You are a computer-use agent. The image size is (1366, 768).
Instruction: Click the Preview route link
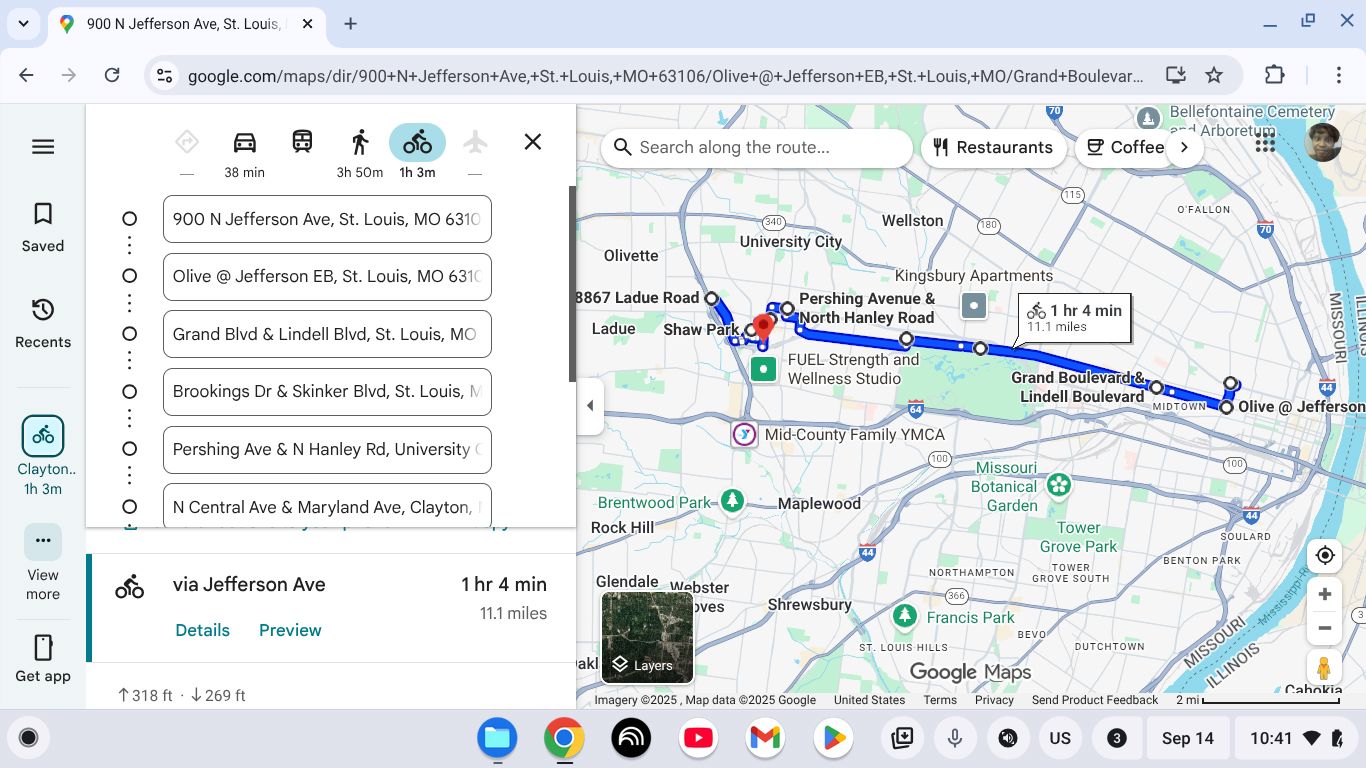[290, 630]
